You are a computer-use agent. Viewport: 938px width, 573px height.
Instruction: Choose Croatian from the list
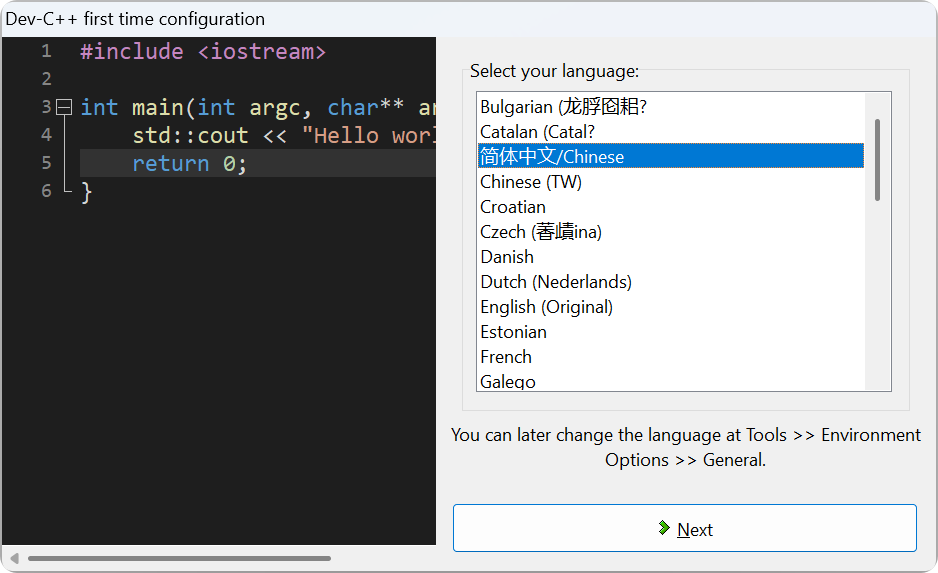[671, 206]
